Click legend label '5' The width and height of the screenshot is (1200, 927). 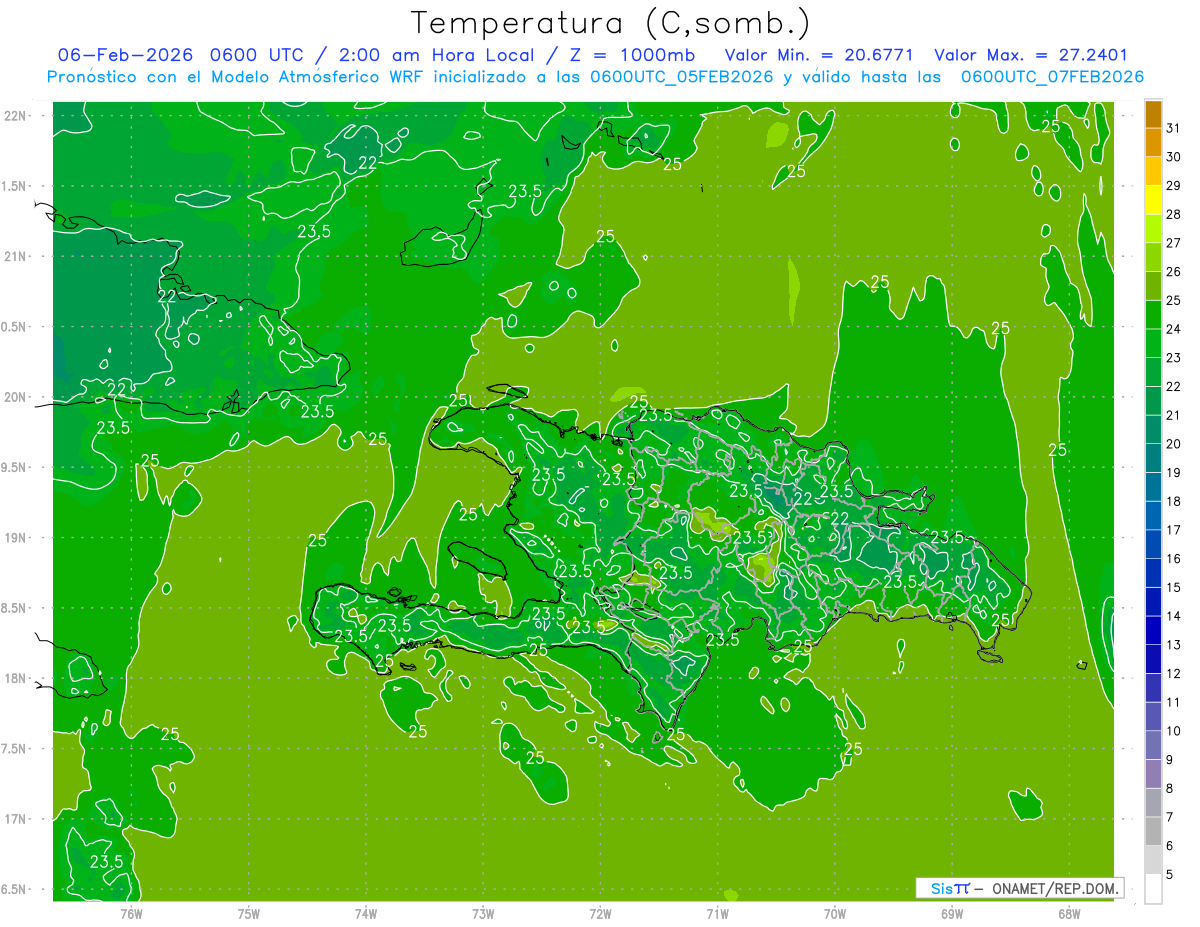click(x=1170, y=874)
